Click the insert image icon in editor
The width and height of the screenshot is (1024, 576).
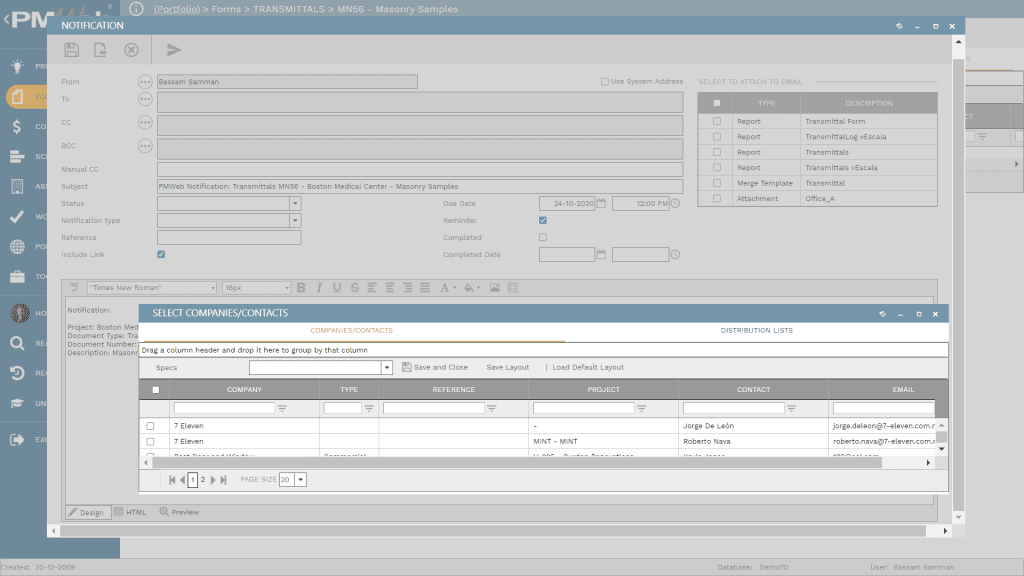pos(495,287)
